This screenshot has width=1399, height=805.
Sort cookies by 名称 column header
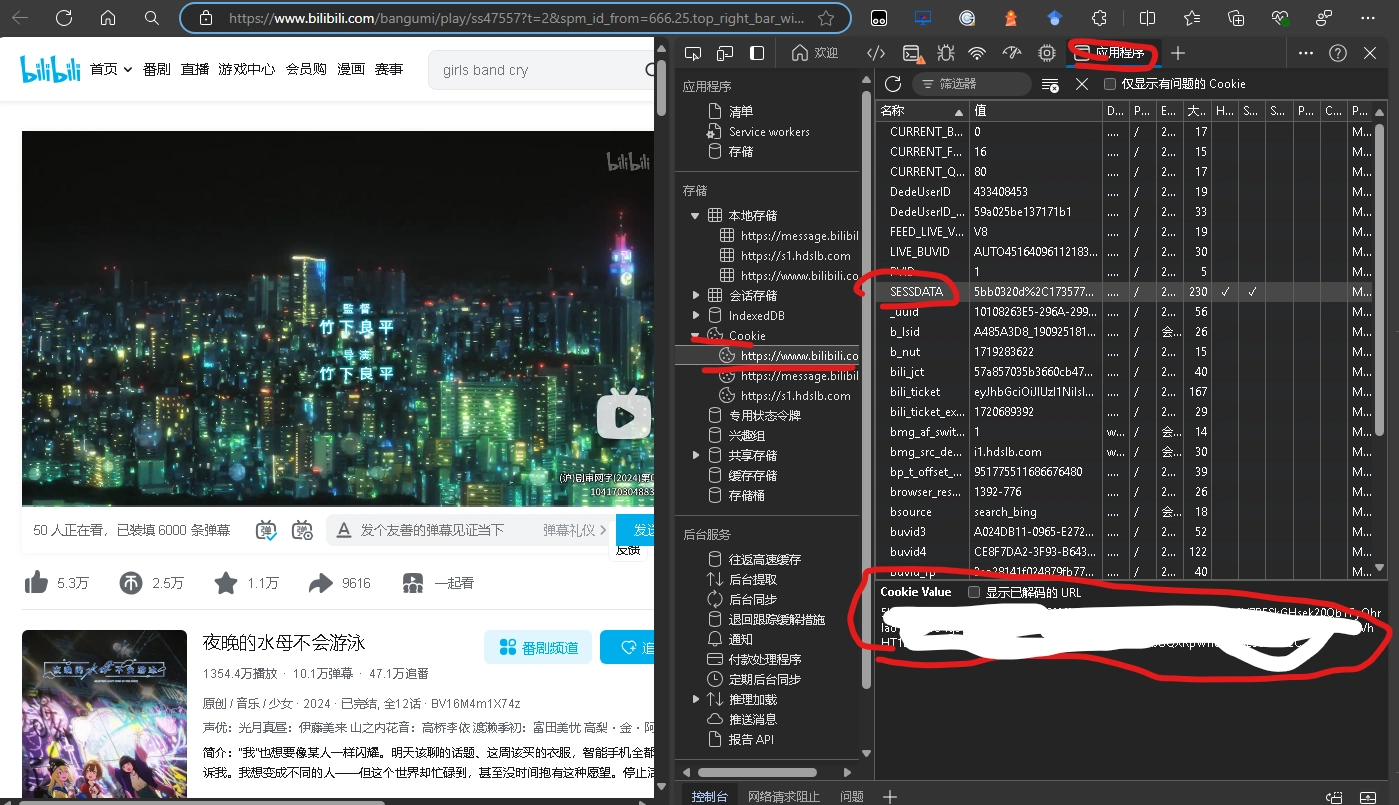(923, 111)
